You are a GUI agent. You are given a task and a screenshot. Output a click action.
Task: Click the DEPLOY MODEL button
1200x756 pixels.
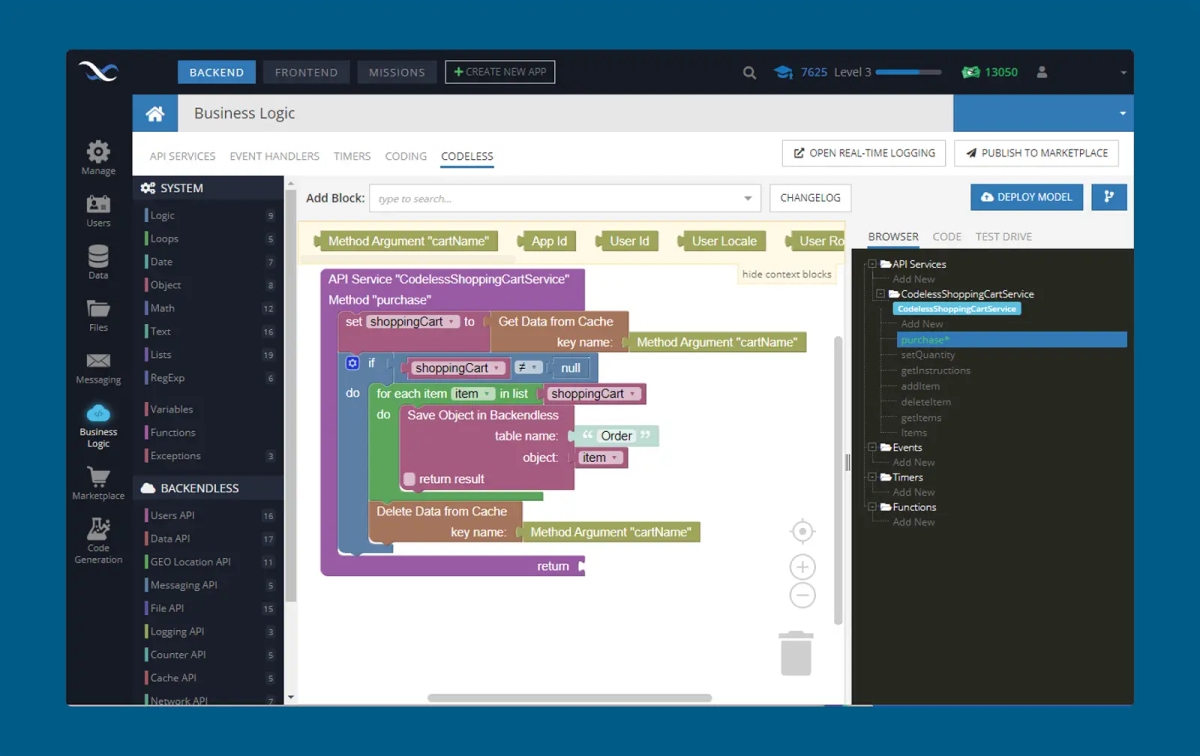pos(1027,197)
